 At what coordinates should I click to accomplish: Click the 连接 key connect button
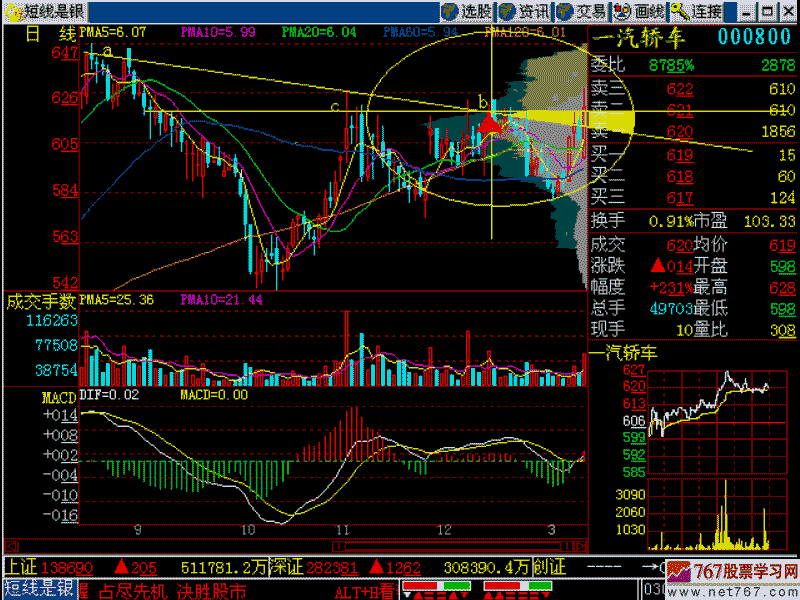[x=697, y=11]
